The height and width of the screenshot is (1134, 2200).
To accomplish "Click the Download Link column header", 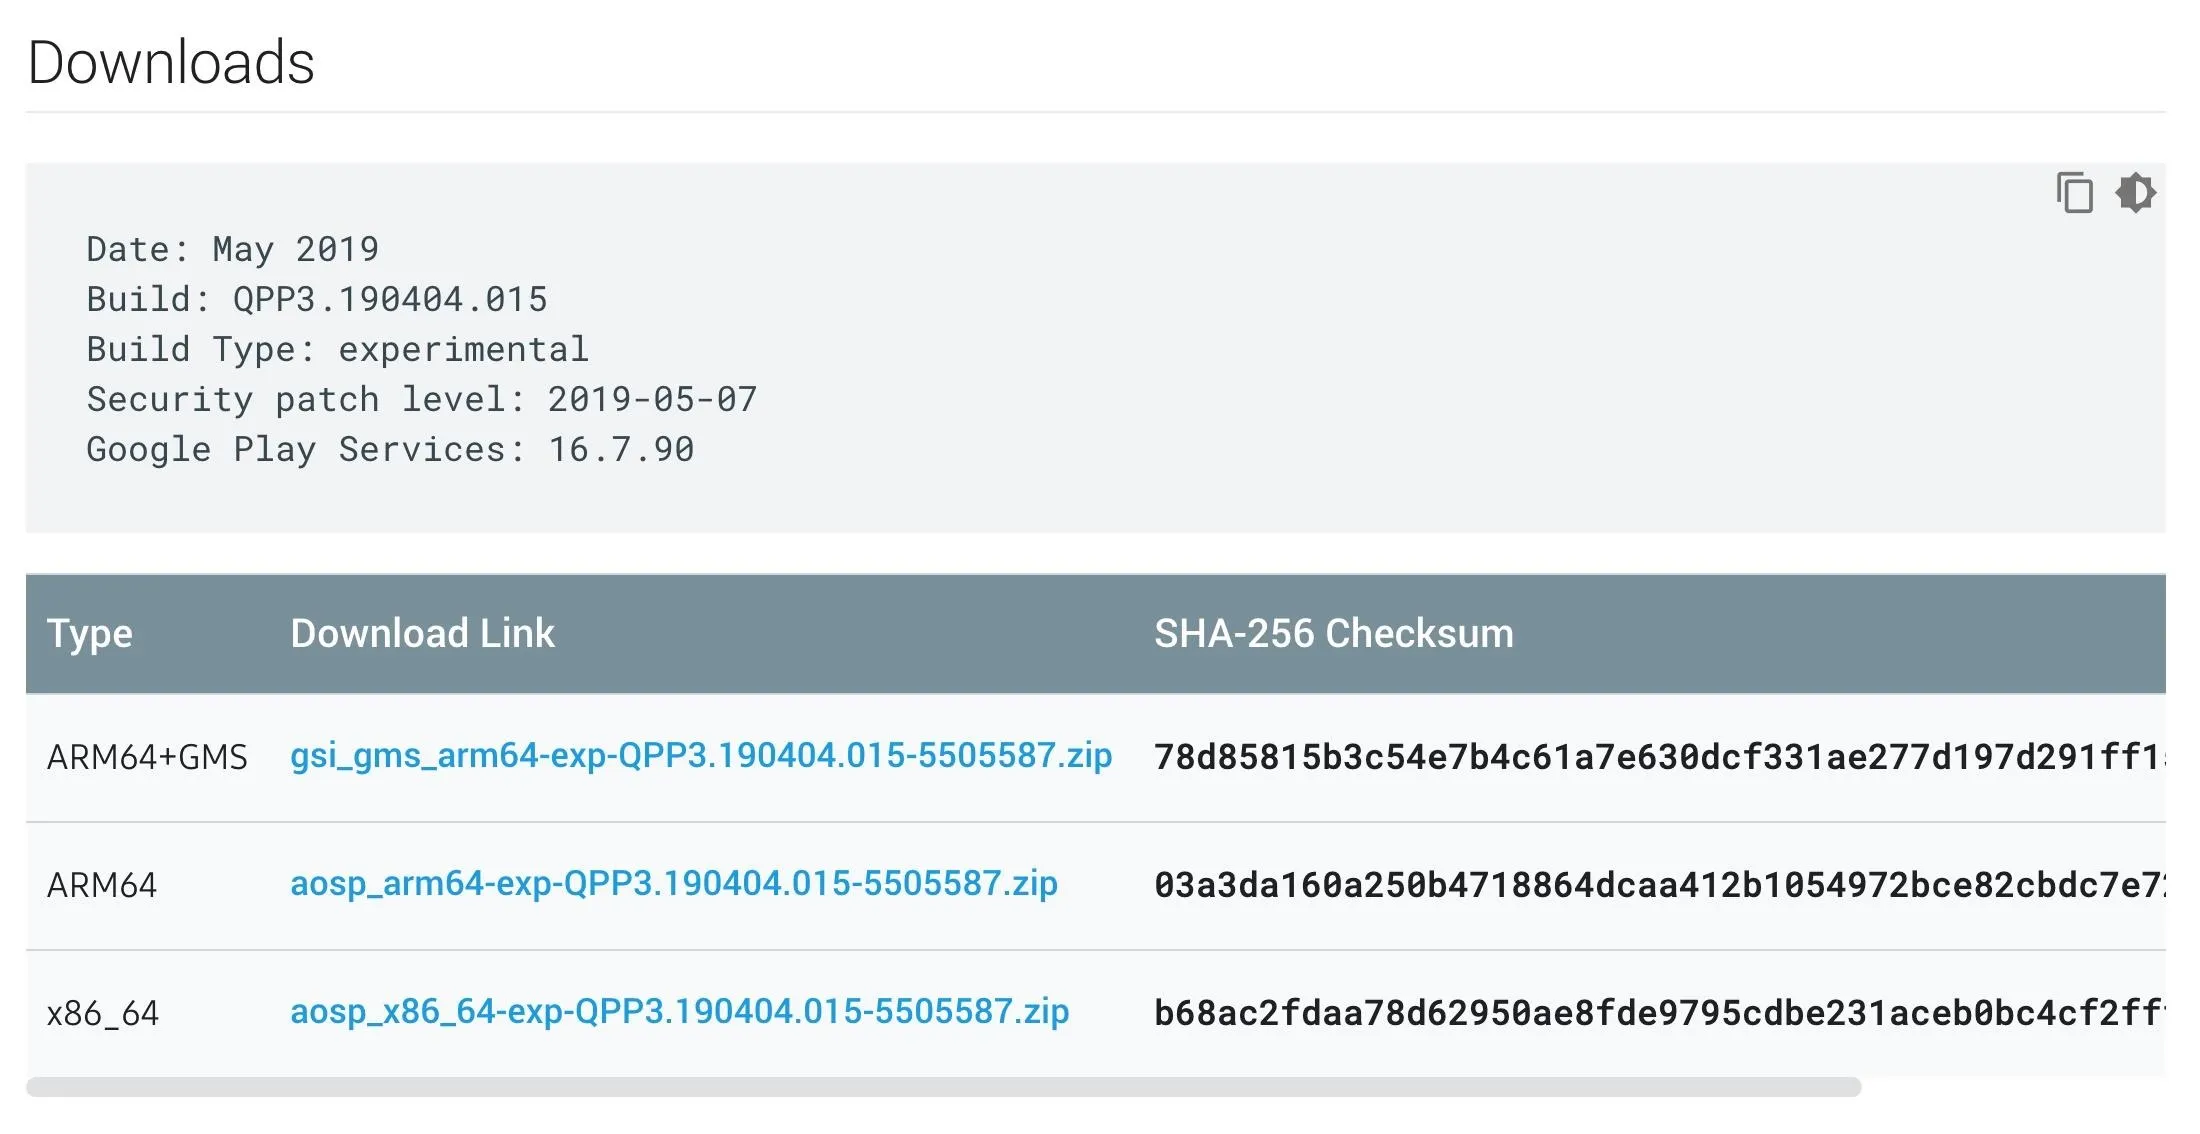I will click(x=422, y=634).
